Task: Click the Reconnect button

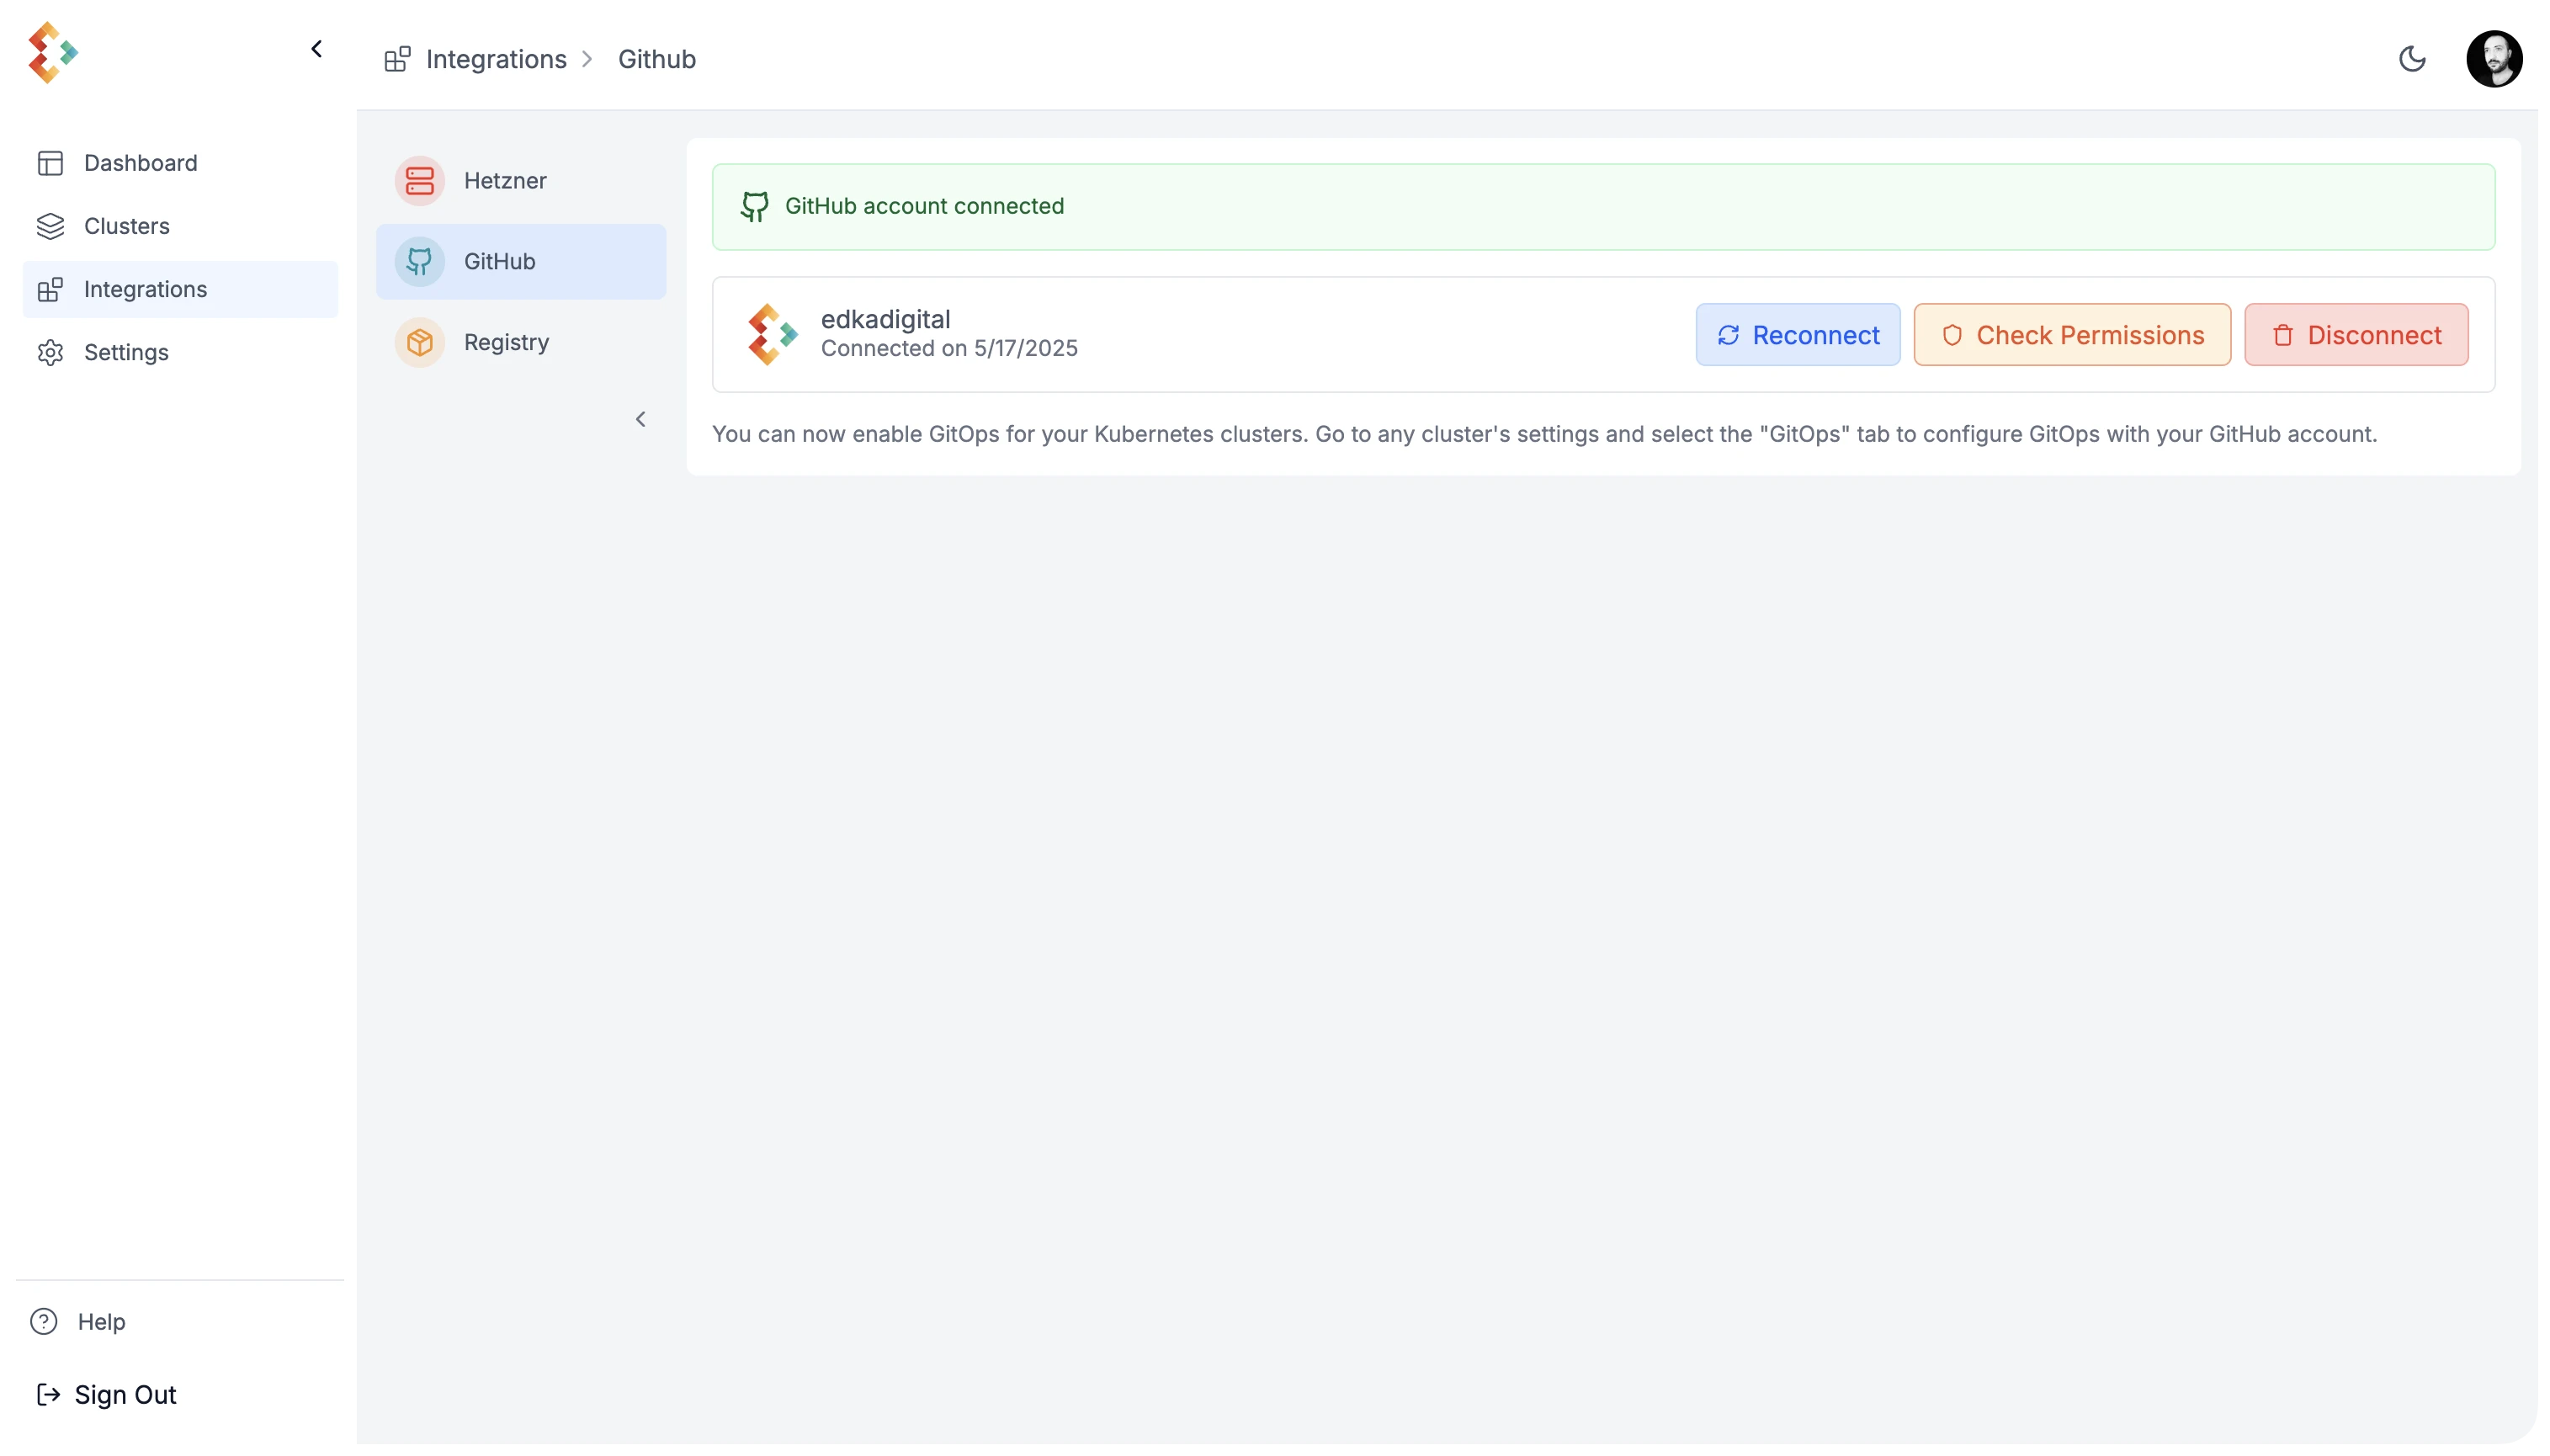Action: [1797, 335]
